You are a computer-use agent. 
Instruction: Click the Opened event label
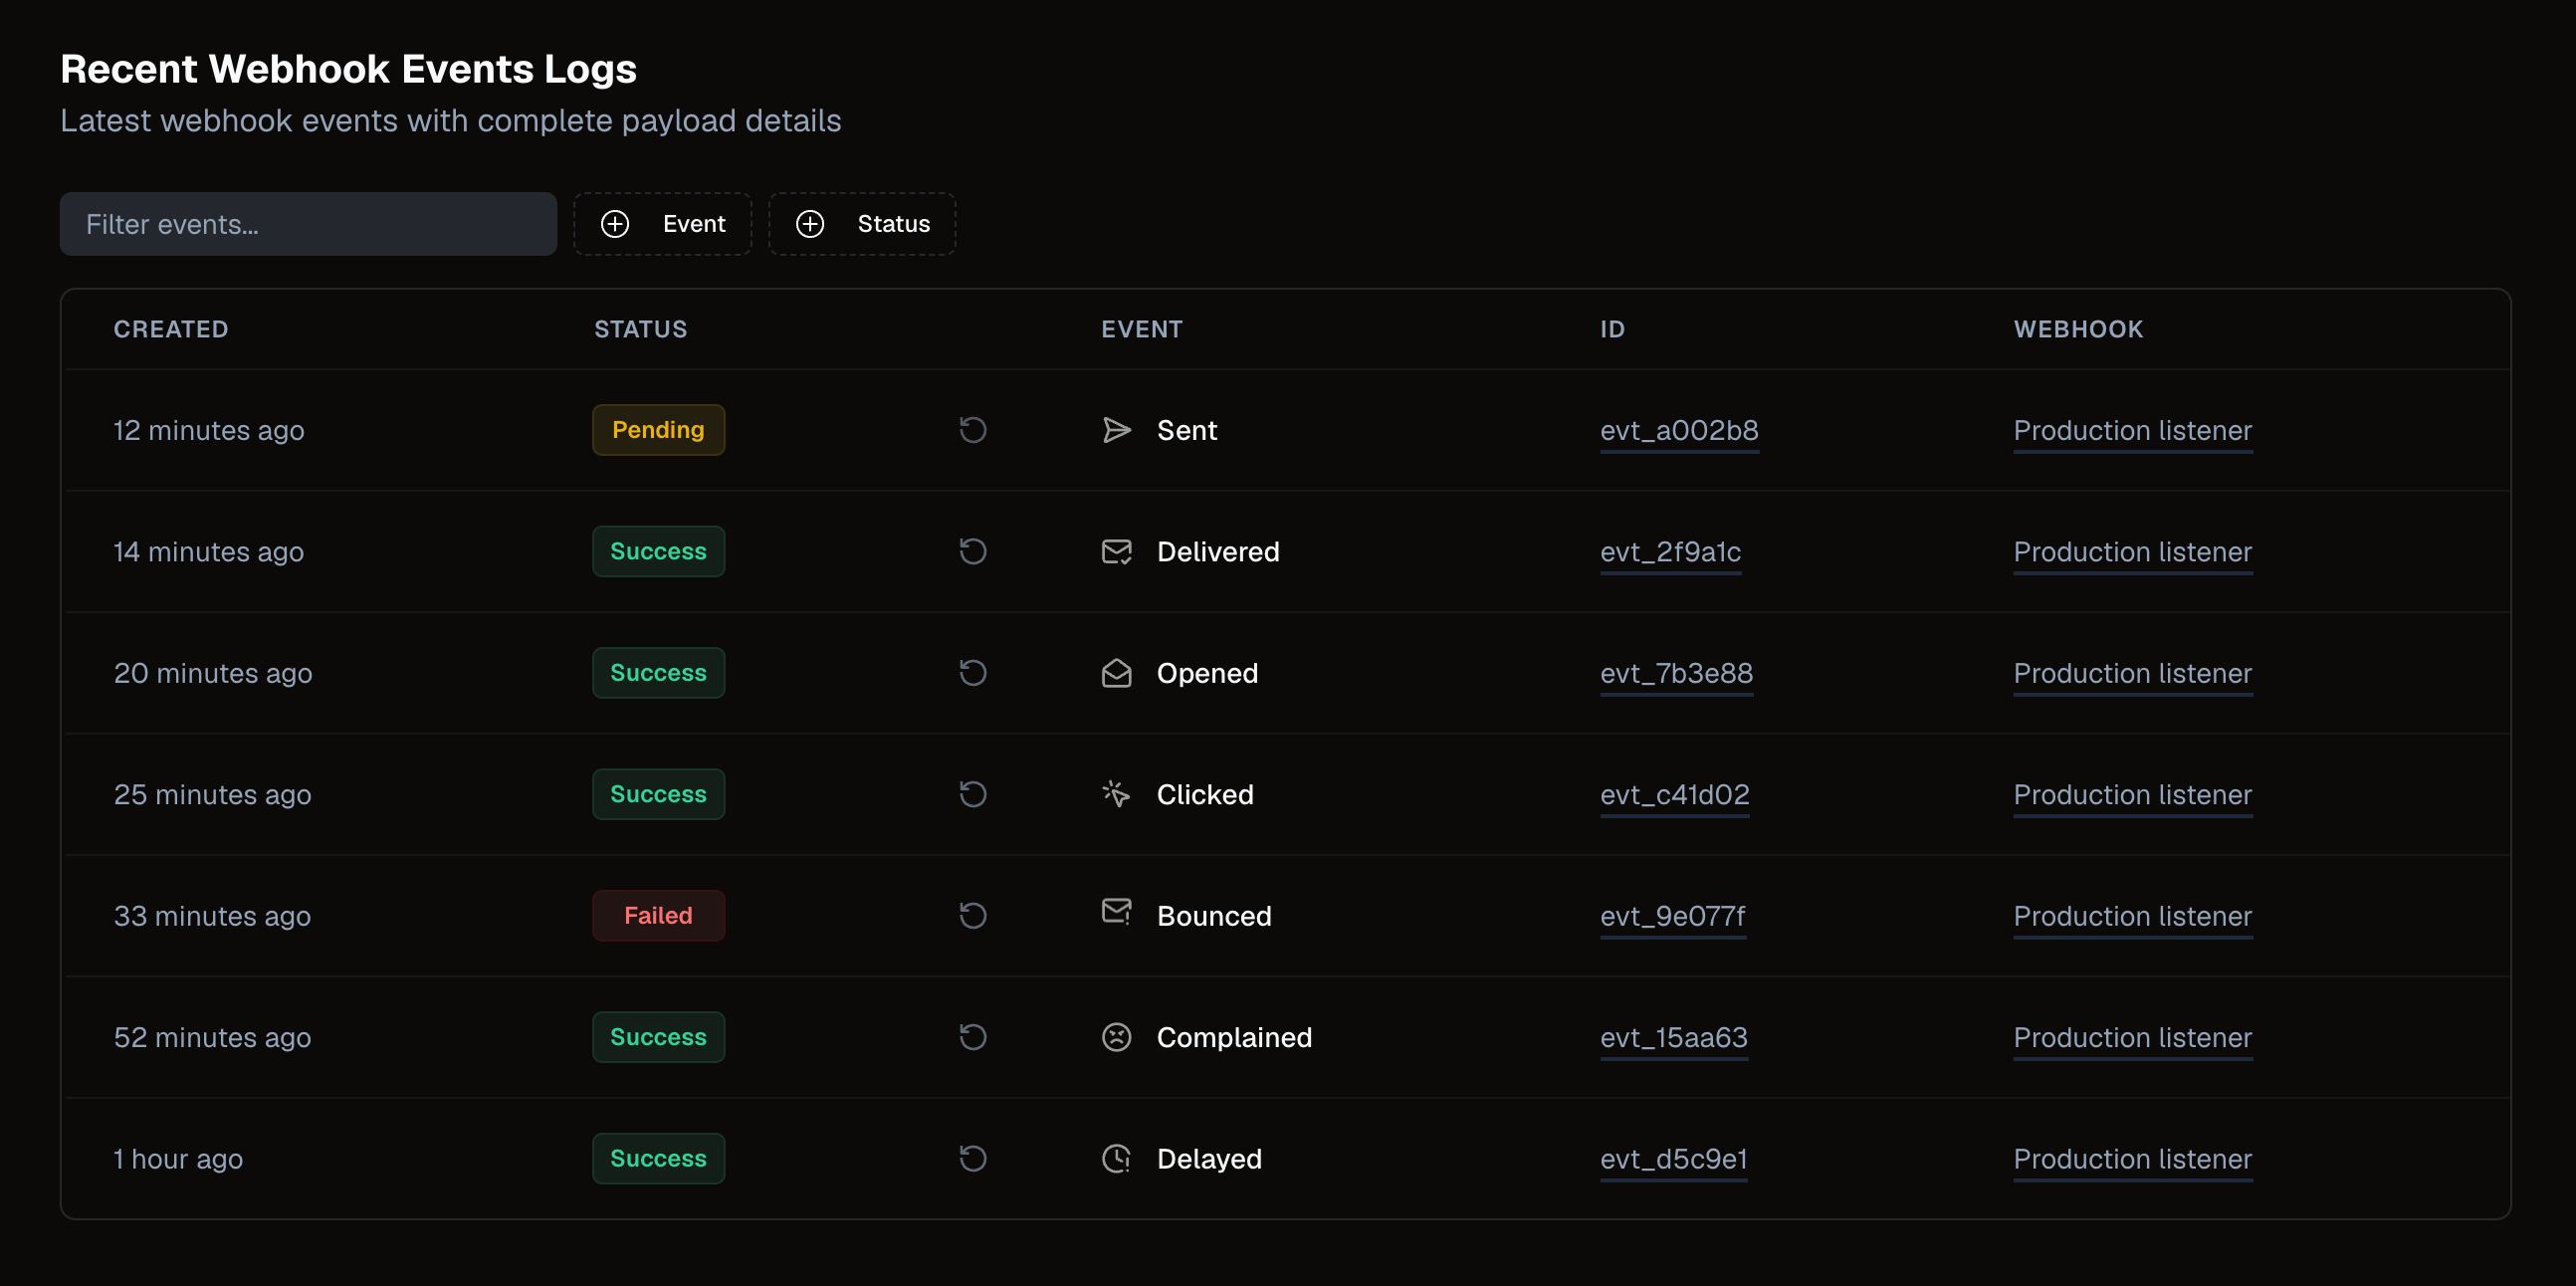coord(1207,673)
